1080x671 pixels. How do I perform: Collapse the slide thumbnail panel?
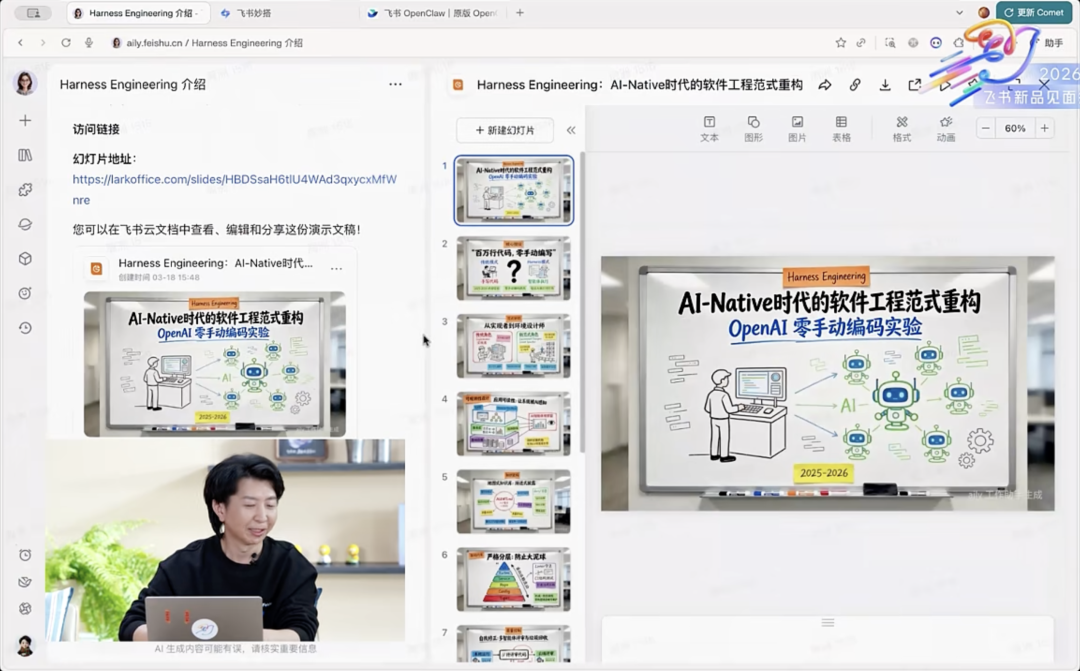click(x=571, y=130)
